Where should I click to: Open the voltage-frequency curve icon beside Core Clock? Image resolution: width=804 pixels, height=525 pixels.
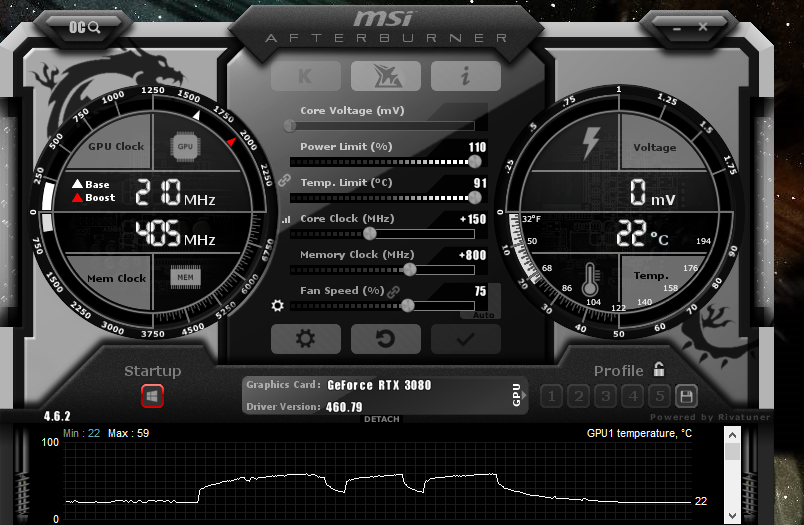[286, 219]
